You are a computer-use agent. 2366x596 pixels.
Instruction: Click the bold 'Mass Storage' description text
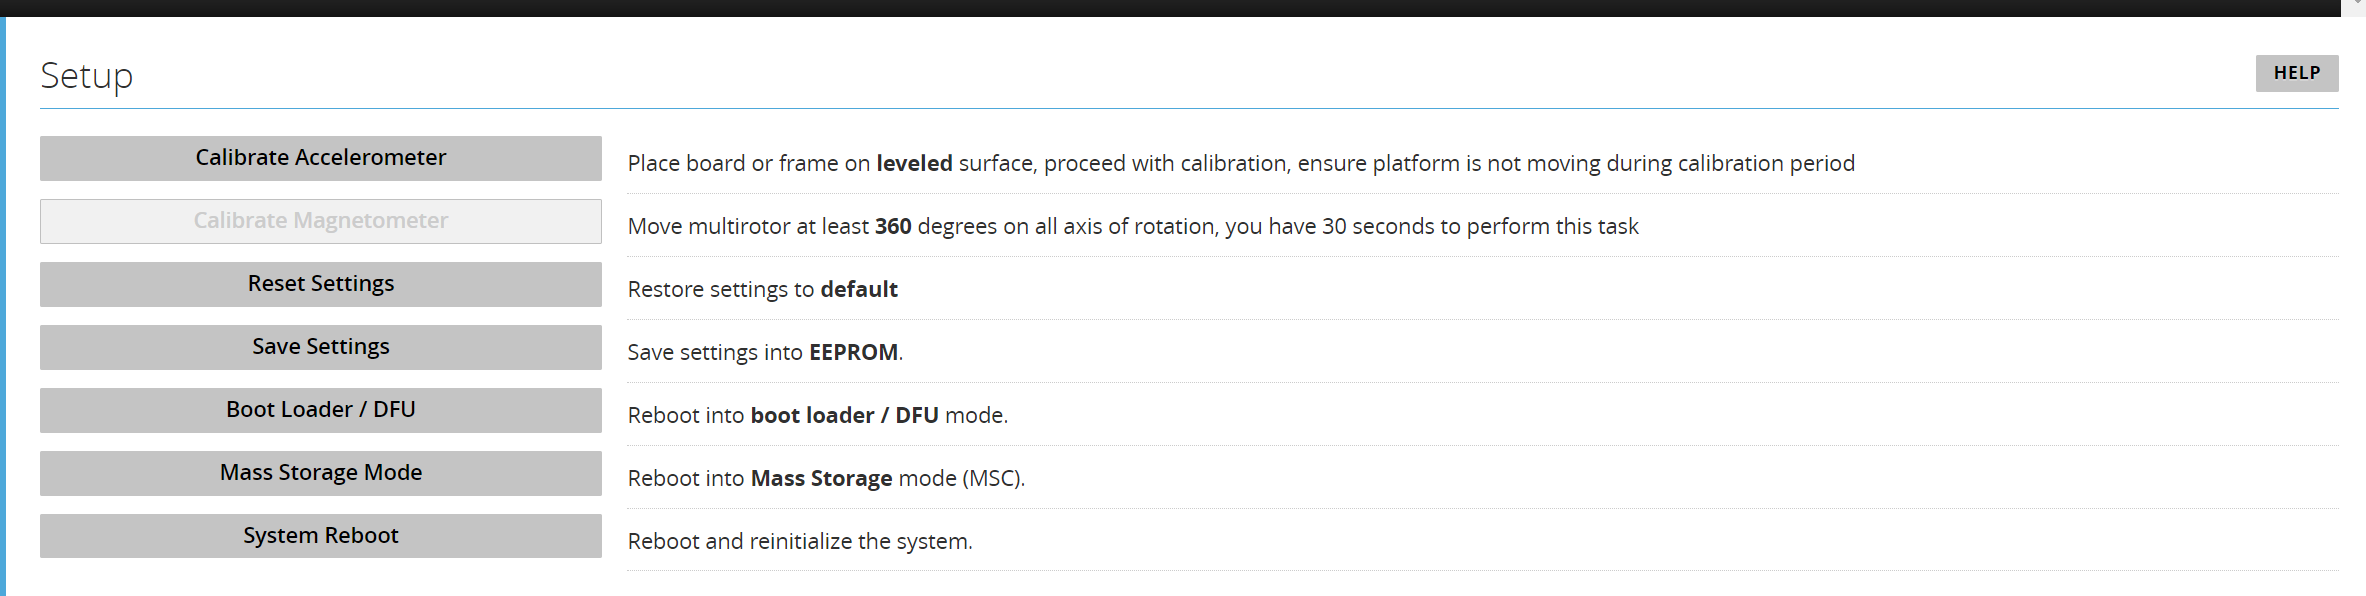tap(821, 478)
